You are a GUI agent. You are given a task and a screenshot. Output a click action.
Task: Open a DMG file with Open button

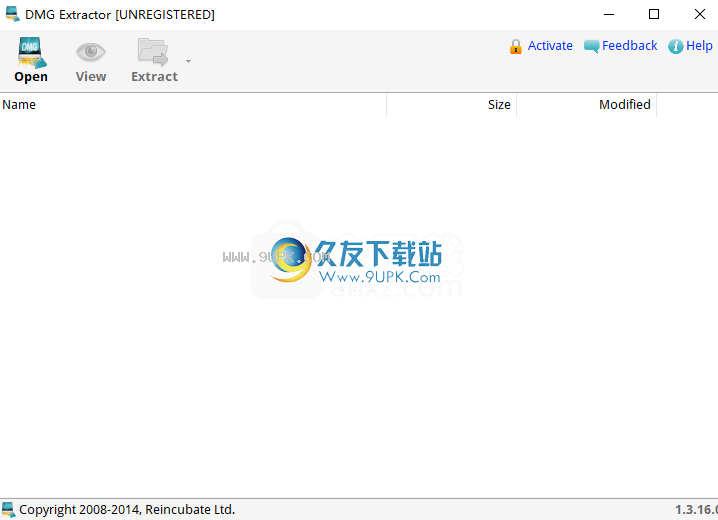pos(31,60)
